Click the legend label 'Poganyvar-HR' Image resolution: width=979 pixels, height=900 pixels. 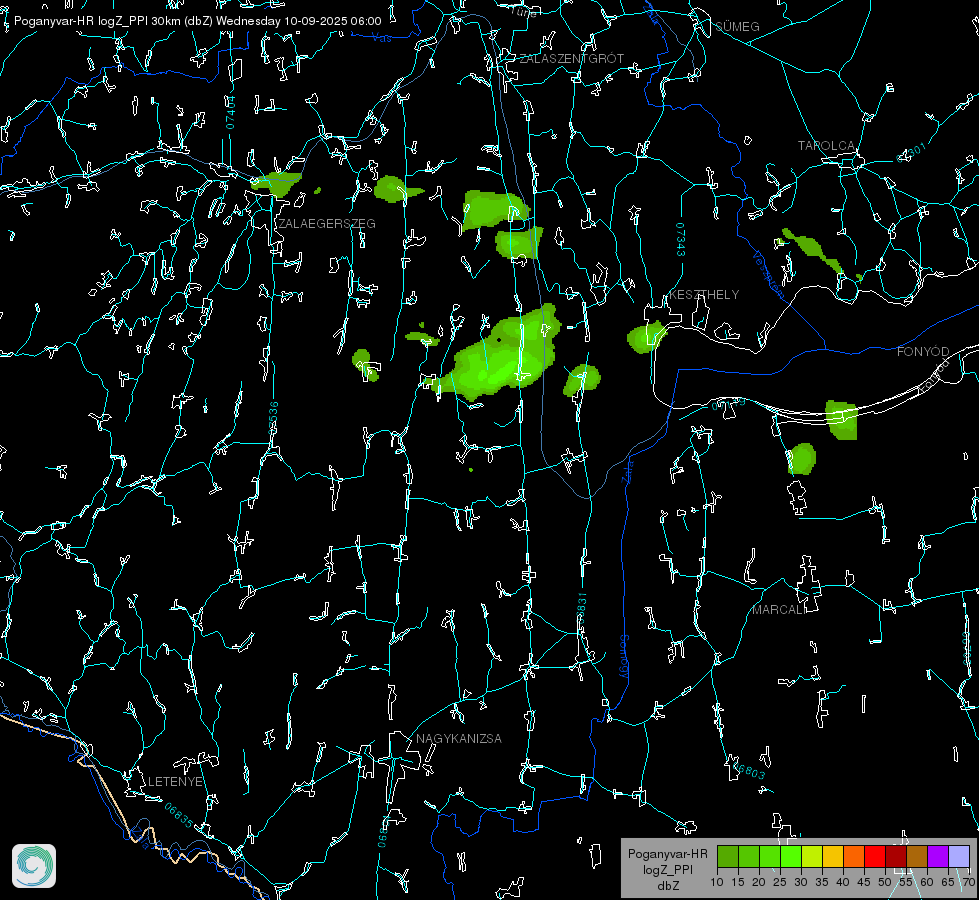[667, 853]
